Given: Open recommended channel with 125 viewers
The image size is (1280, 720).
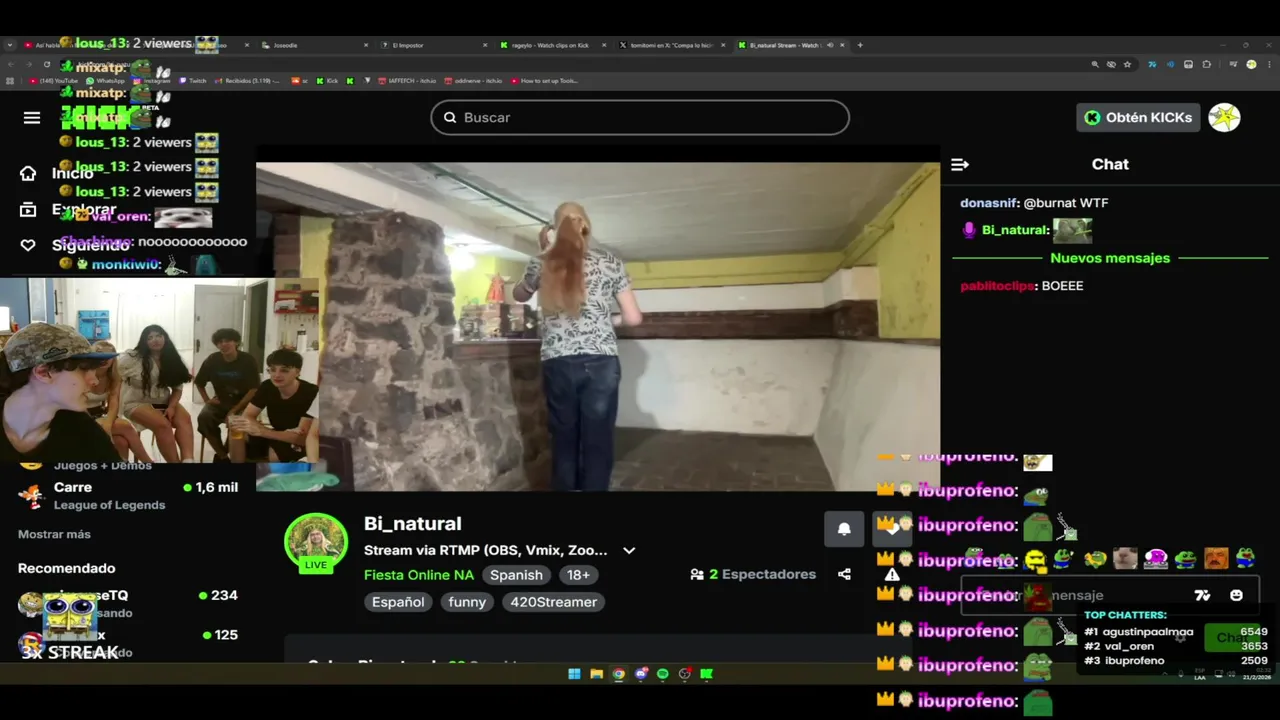Looking at the screenshot, I should (x=128, y=642).
